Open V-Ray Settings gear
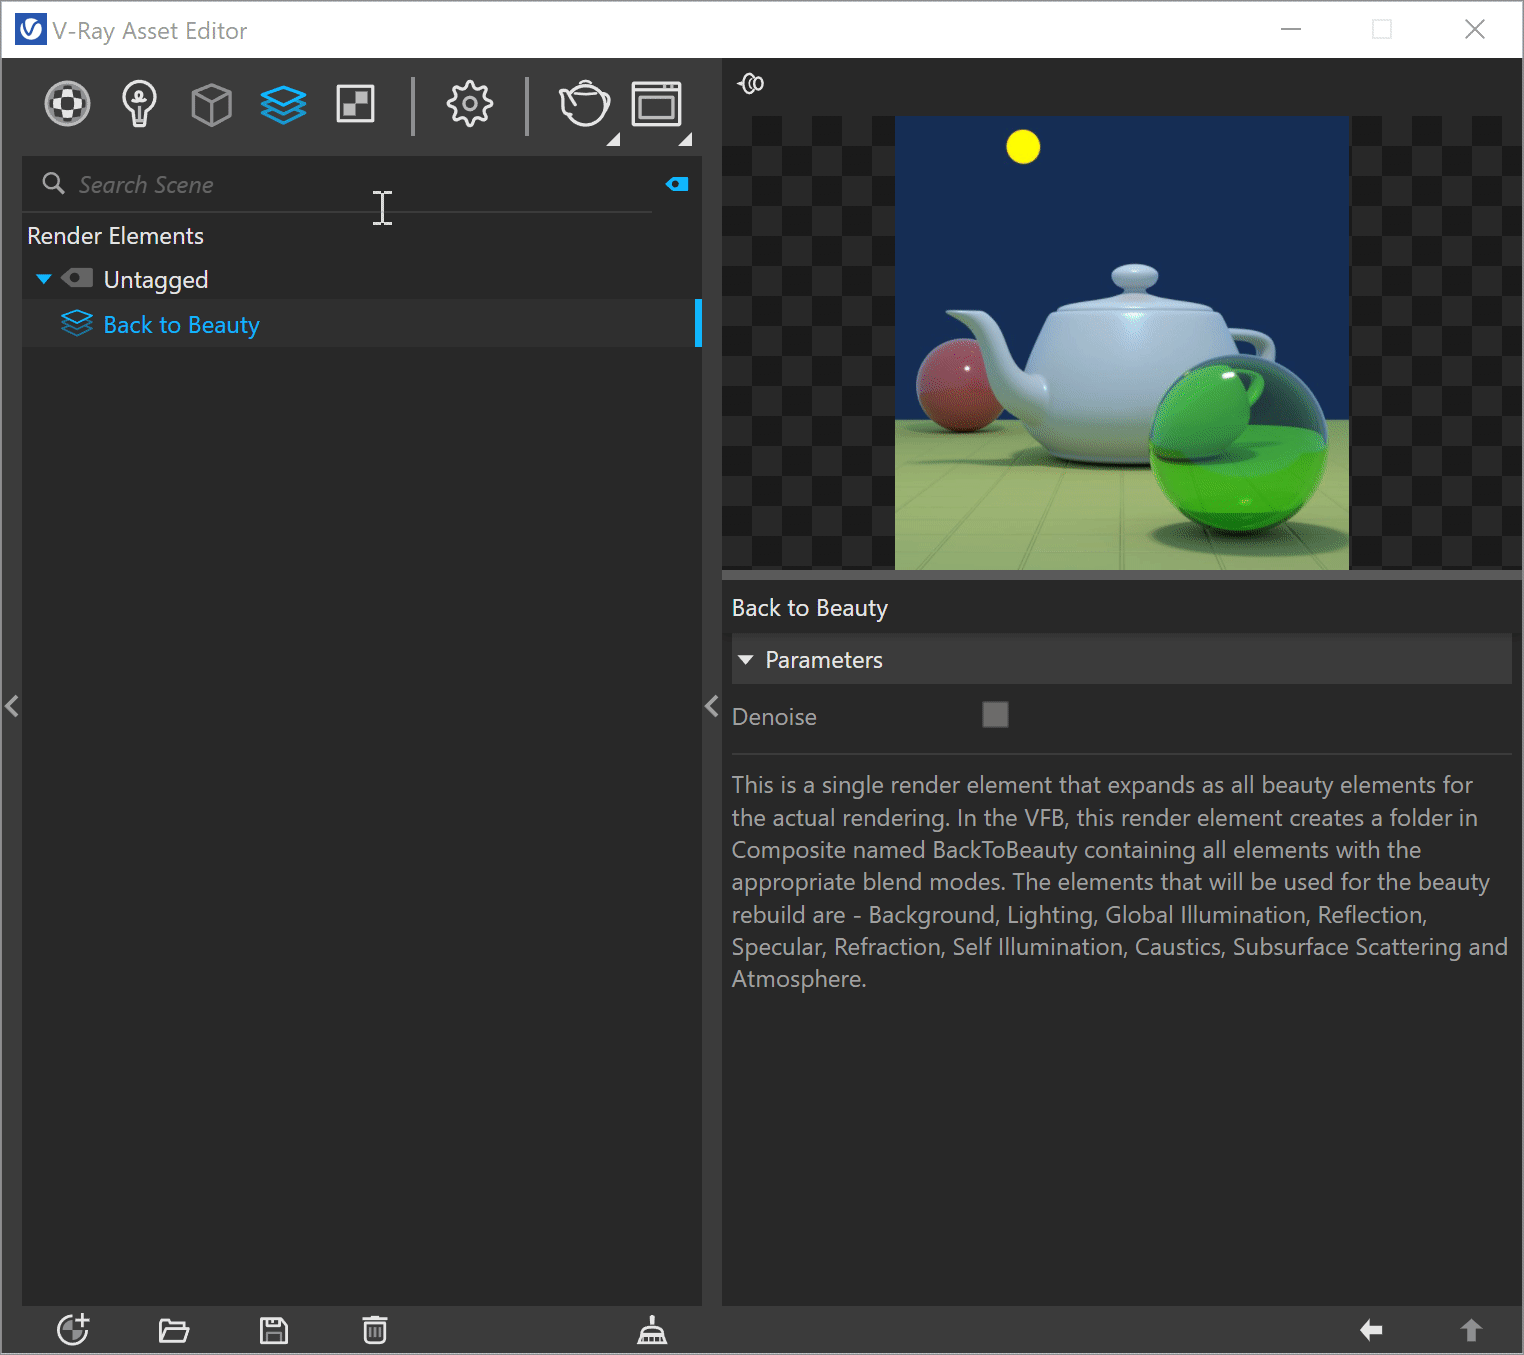The image size is (1524, 1355). [469, 104]
